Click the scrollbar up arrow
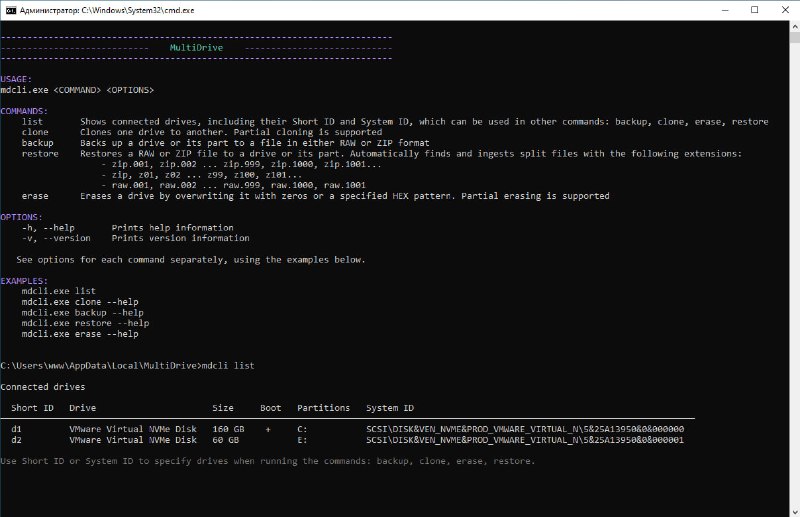Viewport: 800px width, 517px height. (795, 26)
